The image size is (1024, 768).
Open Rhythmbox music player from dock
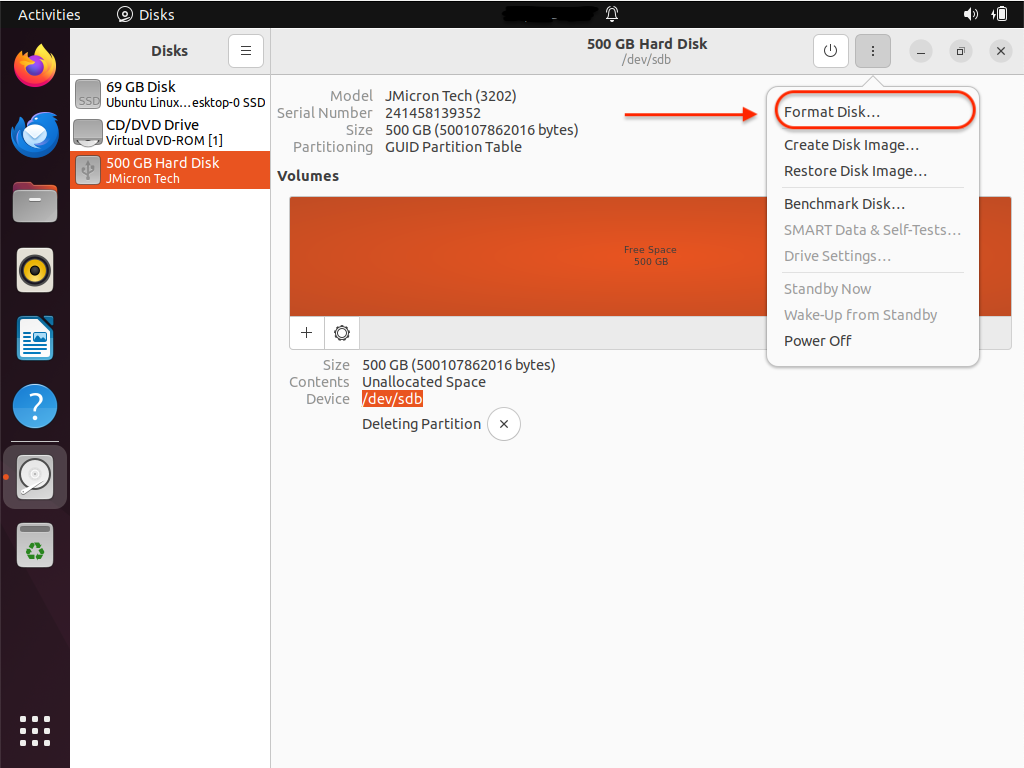pos(35,270)
